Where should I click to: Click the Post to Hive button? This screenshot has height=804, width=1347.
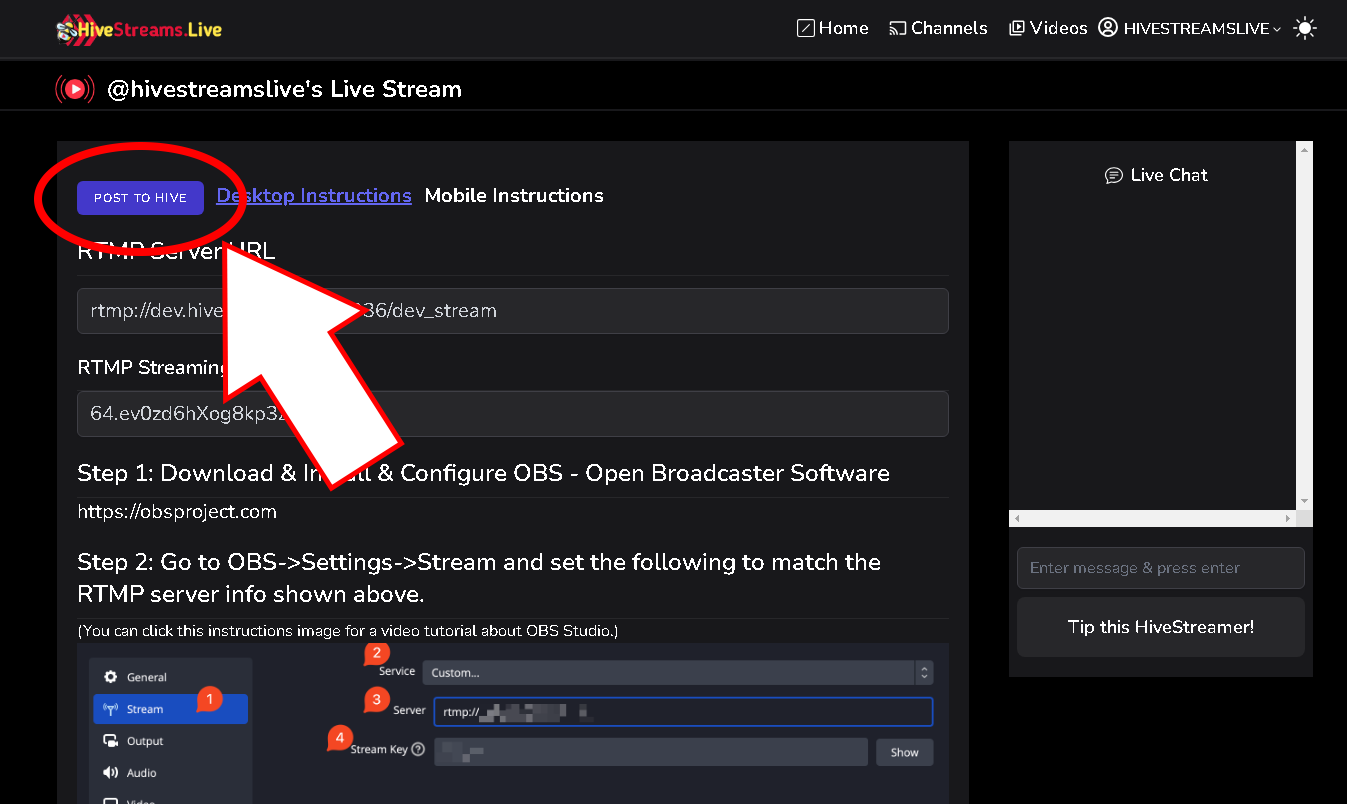(x=140, y=198)
